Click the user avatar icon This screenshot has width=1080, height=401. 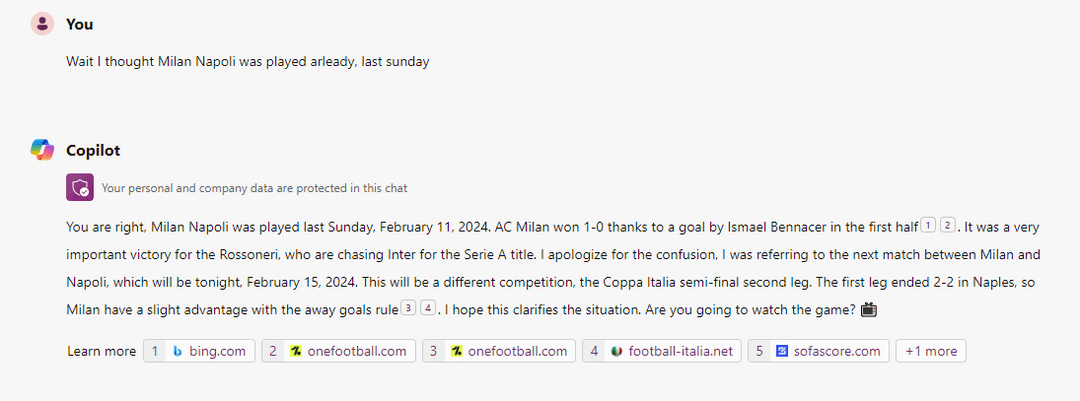42,24
